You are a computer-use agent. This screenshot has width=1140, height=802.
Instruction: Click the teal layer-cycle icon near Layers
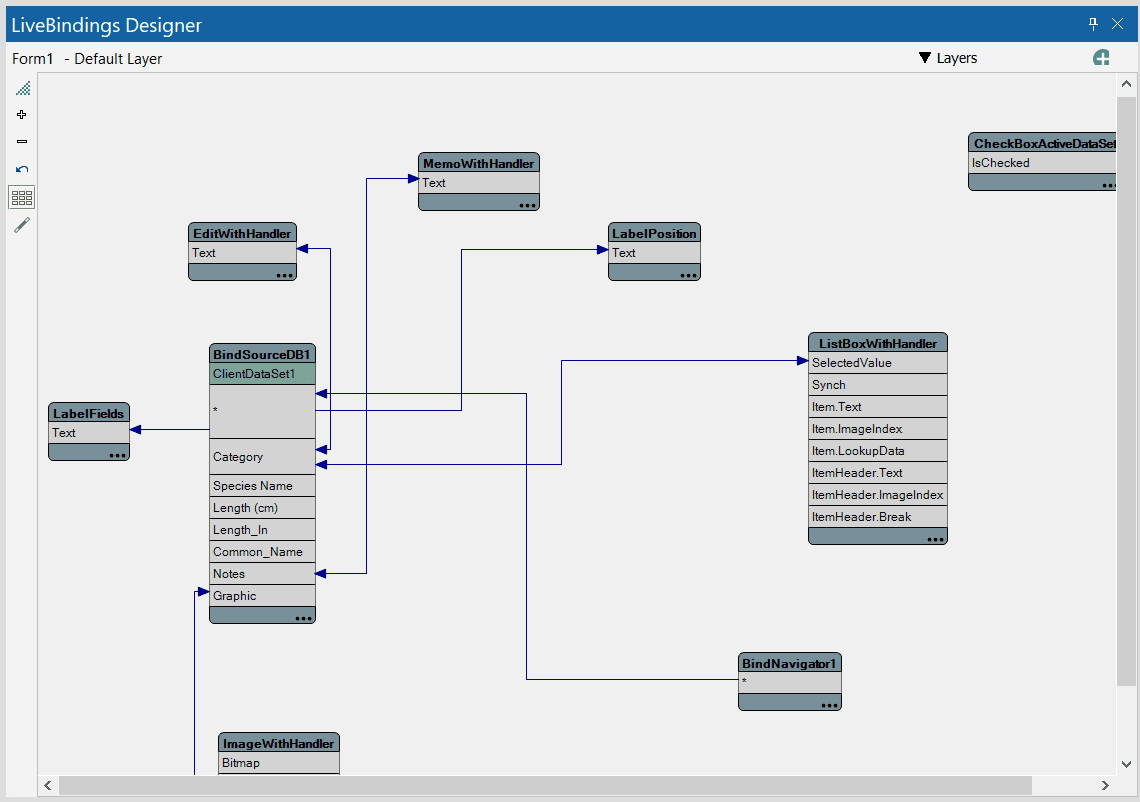1101,58
